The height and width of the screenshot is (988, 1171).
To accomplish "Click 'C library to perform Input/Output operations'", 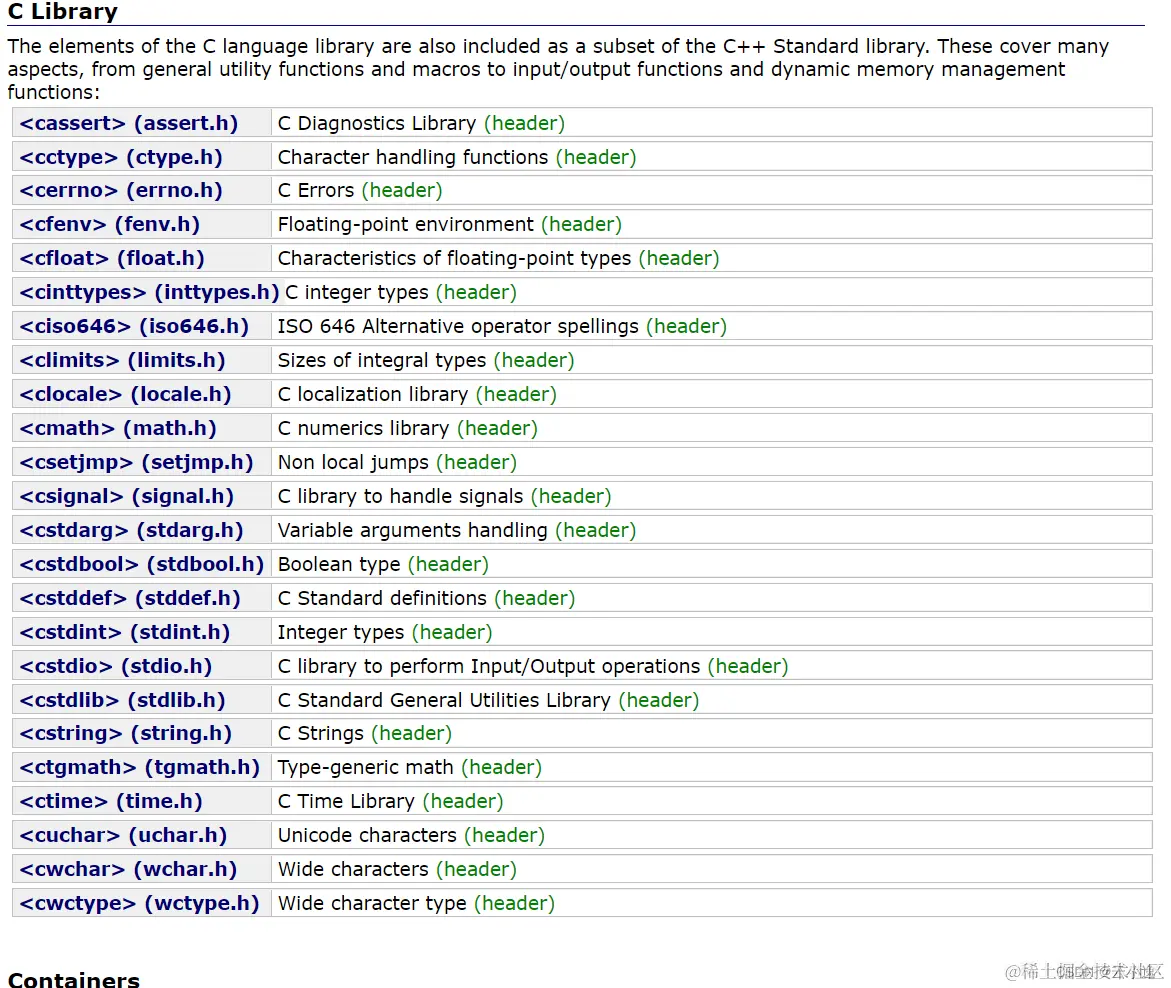I will coord(488,666).
